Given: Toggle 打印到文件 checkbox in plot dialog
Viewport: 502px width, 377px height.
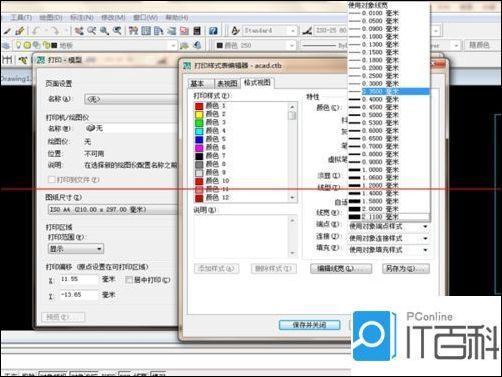Looking at the screenshot, I should click(x=52, y=180).
